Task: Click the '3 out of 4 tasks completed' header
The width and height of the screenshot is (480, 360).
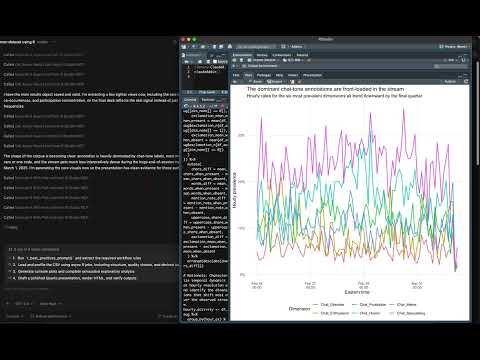Action: (x=34, y=249)
